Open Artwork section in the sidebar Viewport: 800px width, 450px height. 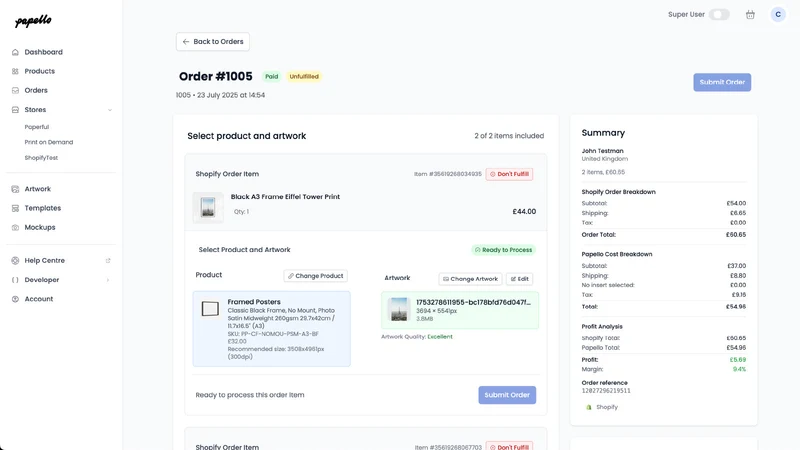38,189
